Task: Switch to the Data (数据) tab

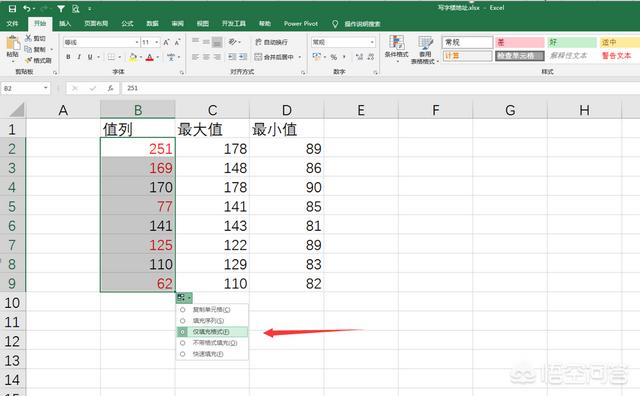Action: tap(152, 24)
